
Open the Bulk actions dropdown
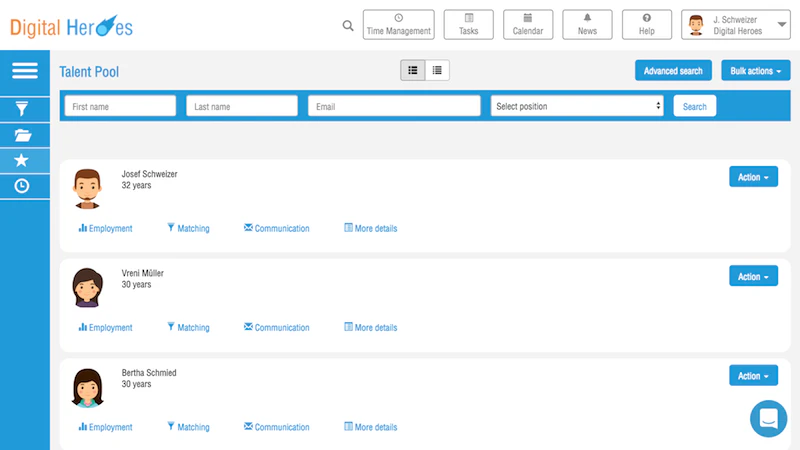[756, 70]
